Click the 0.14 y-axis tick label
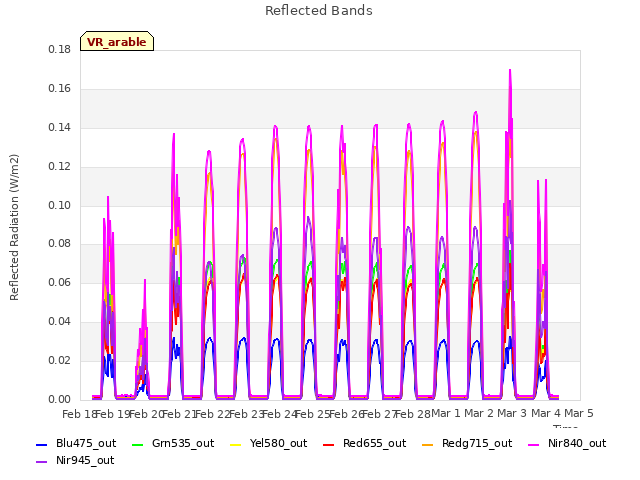Viewport: 640px width, 480px height. click(60, 128)
